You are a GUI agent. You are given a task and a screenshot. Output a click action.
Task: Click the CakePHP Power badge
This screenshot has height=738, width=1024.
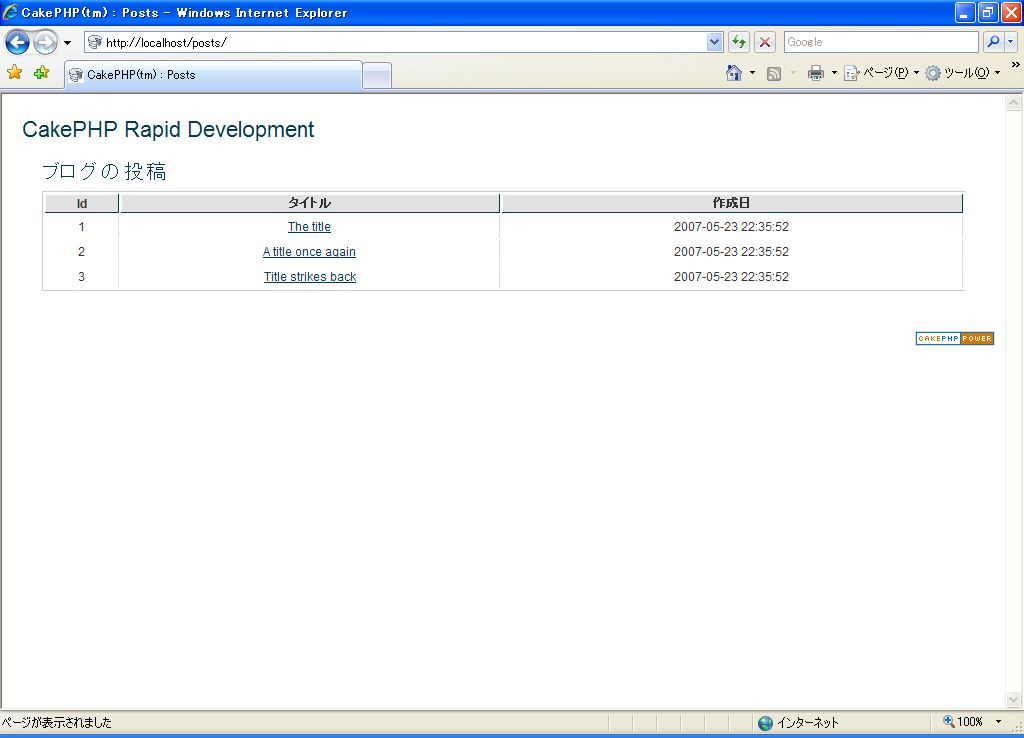tap(954, 338)
